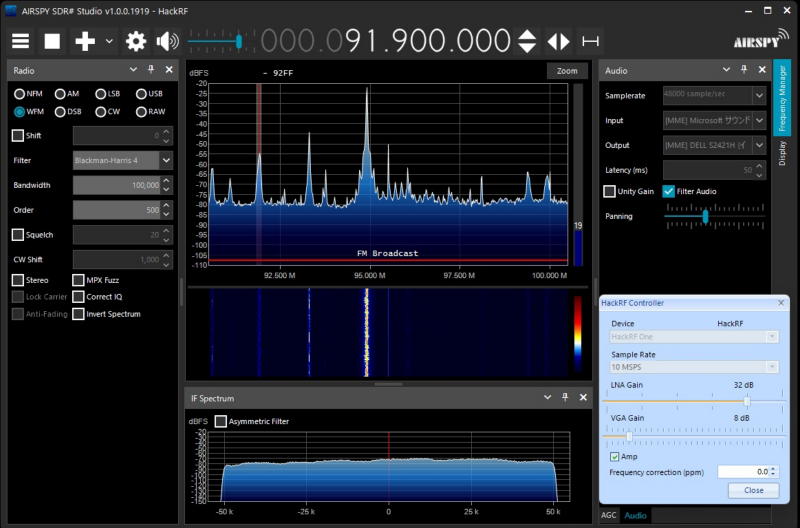Adjust the LNA Gain slider
The width and height of the screenshot is (800, 528).
pyautogui.click(x=746, y=401)
